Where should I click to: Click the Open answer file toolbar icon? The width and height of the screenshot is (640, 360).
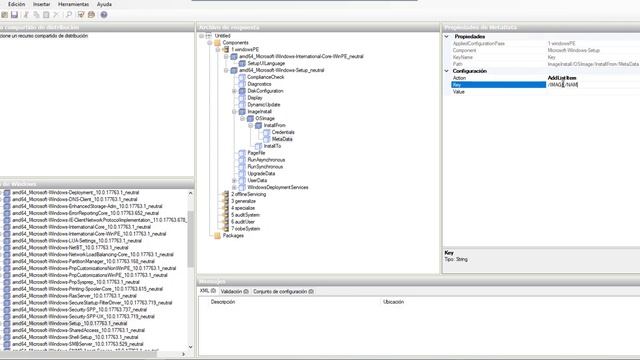click(4, 15)
